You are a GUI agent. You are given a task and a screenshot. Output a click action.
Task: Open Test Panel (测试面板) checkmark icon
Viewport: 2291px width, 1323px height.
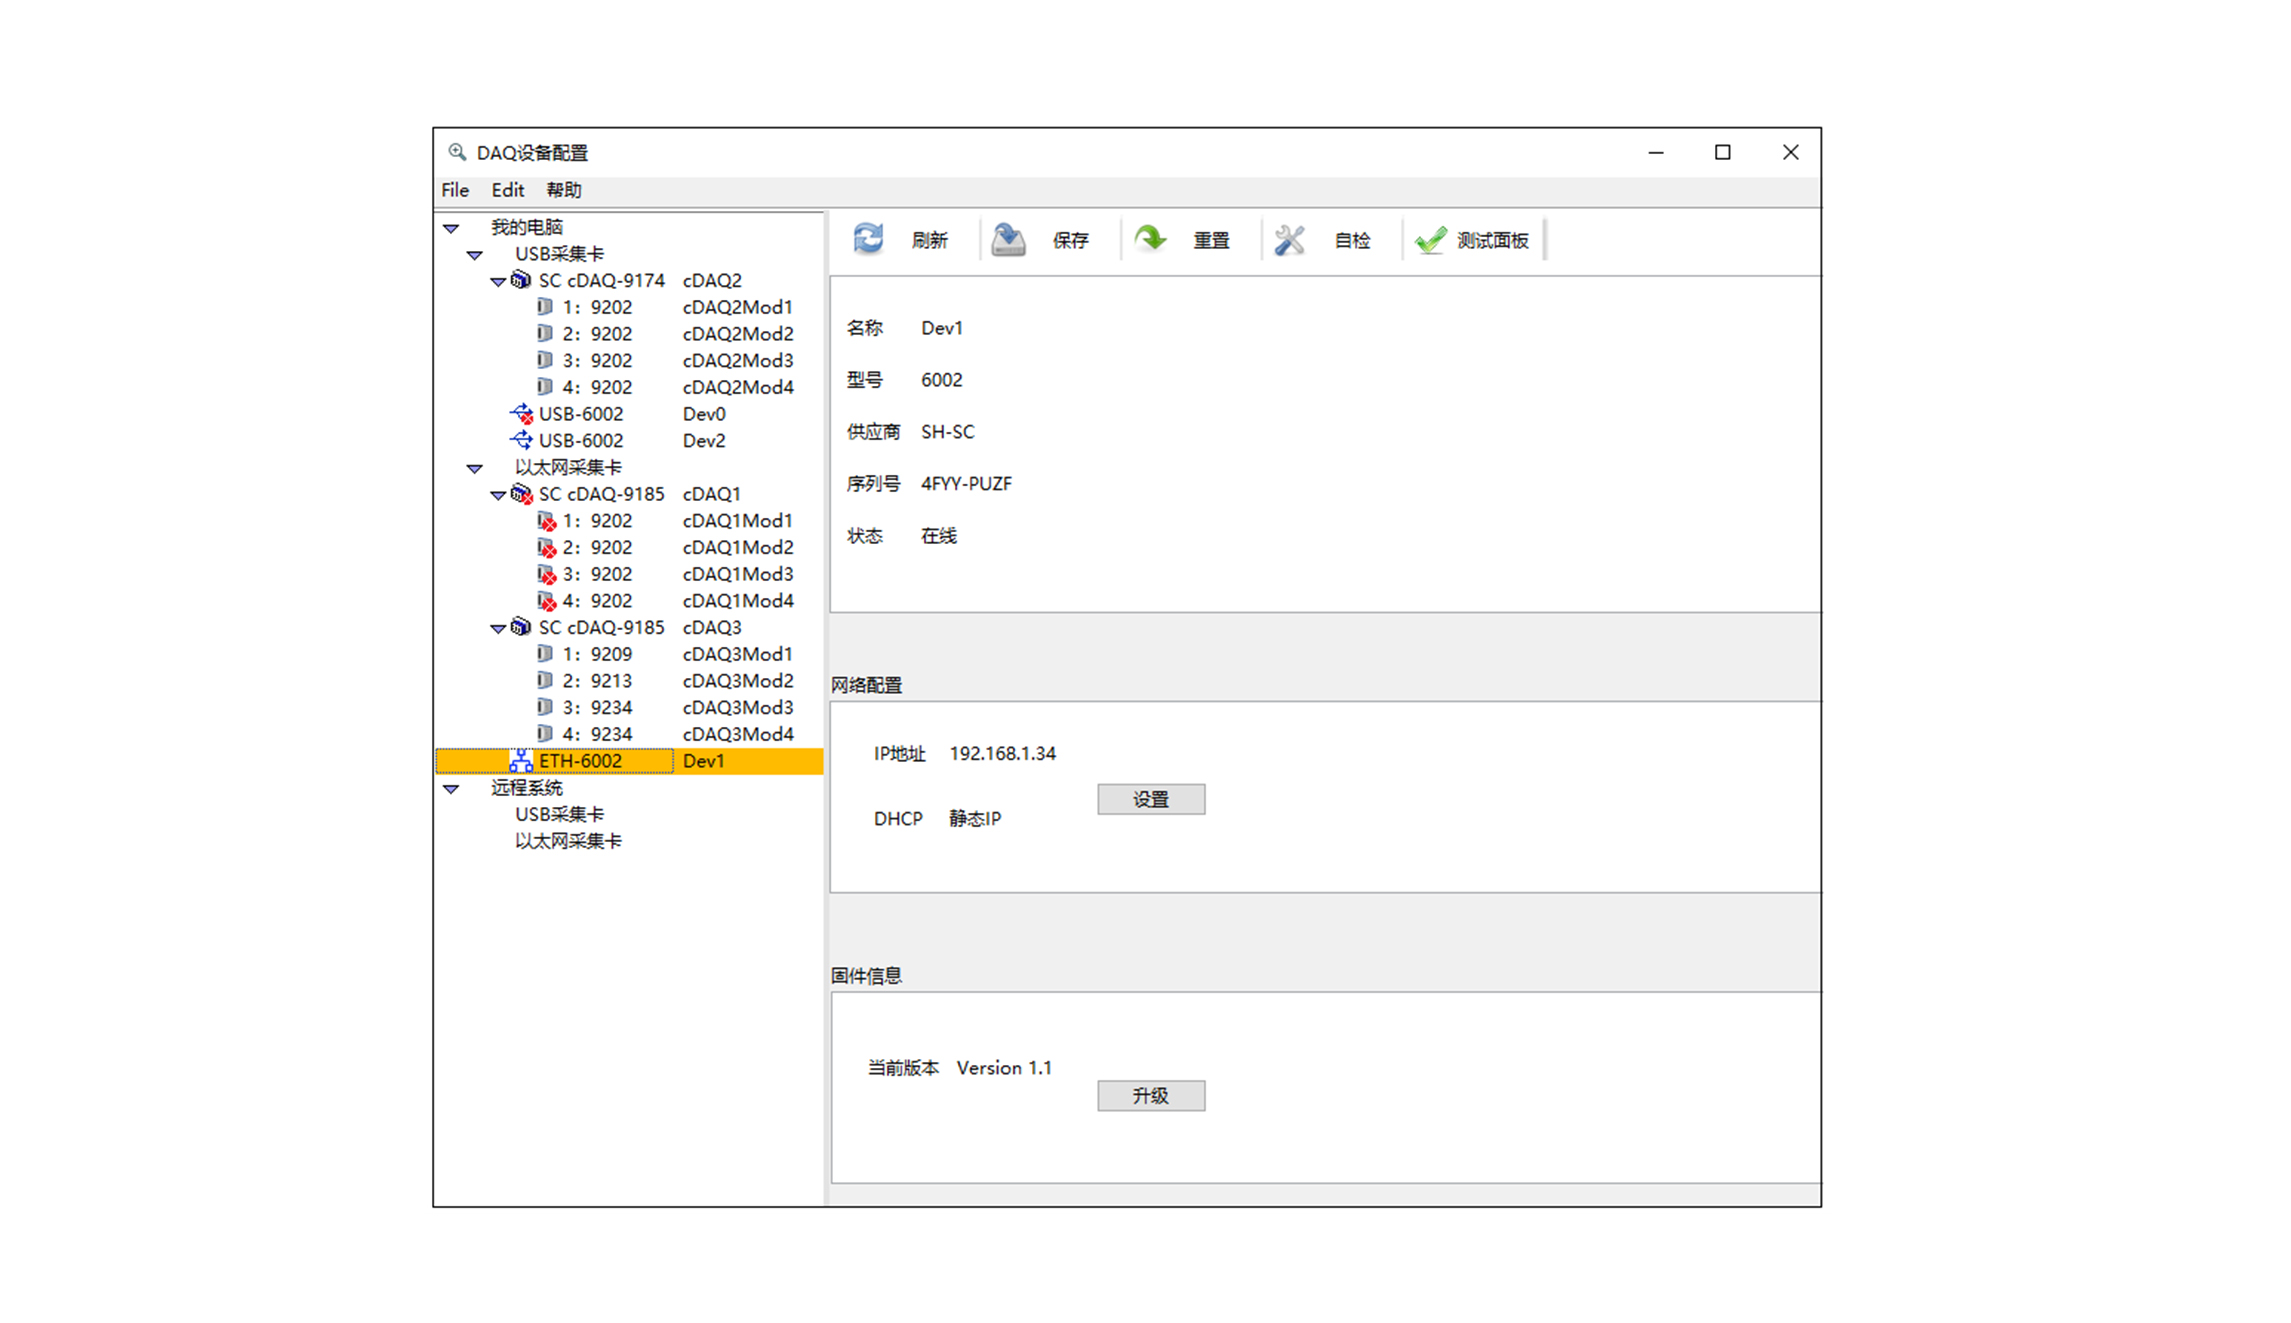[x=1431, y=239]
